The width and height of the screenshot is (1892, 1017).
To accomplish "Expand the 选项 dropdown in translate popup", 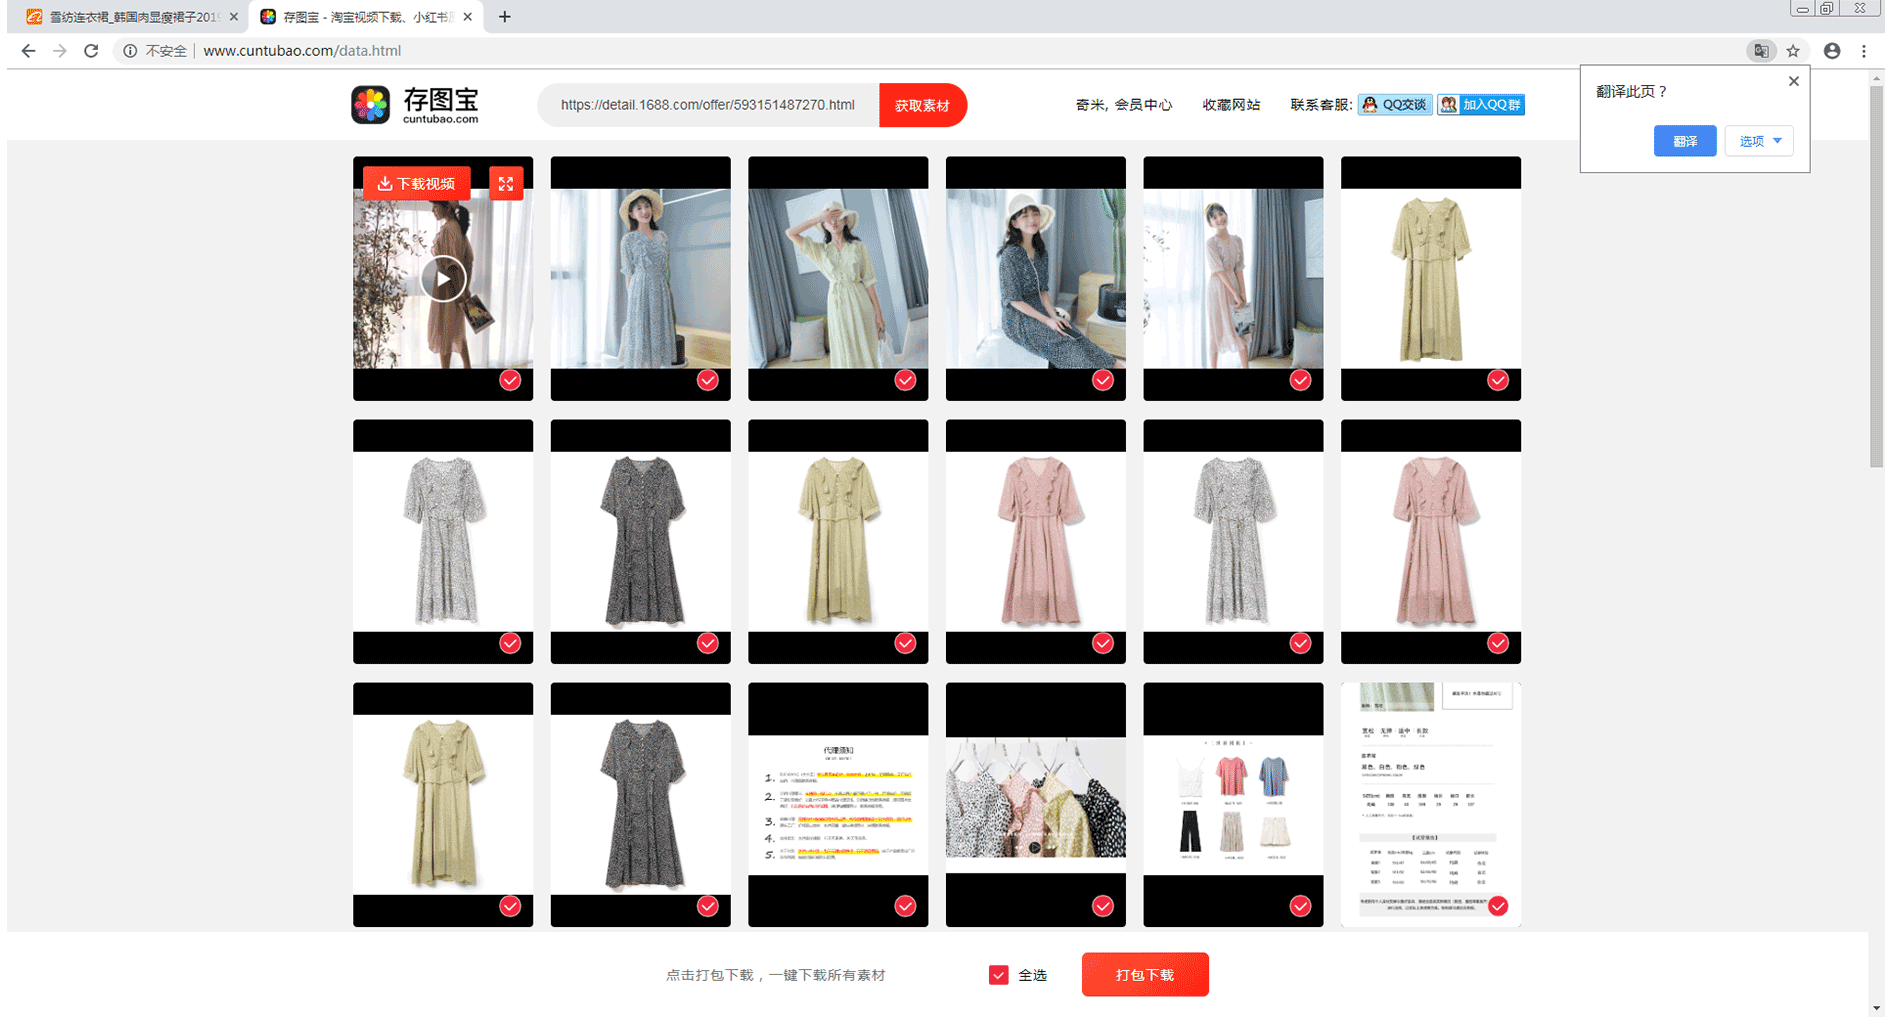I will [1759, 141].
